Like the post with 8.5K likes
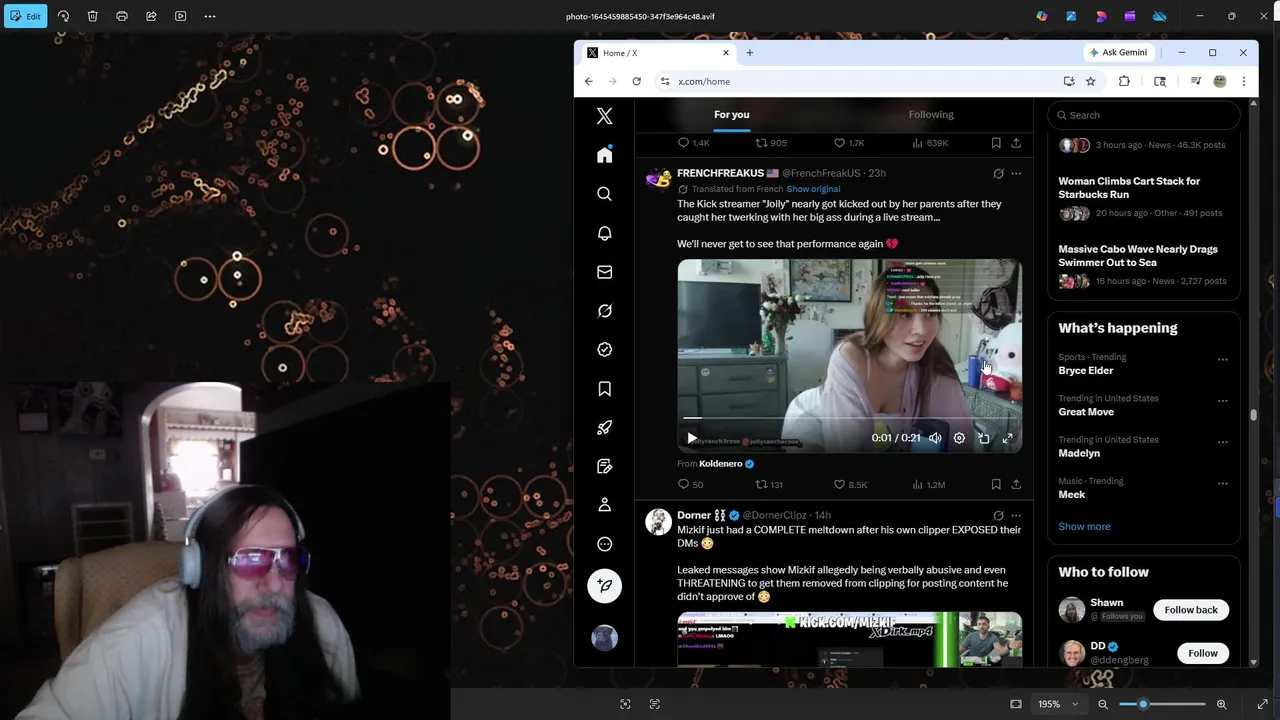Viewport: 1280px width, 720px height. click(850, 485)
